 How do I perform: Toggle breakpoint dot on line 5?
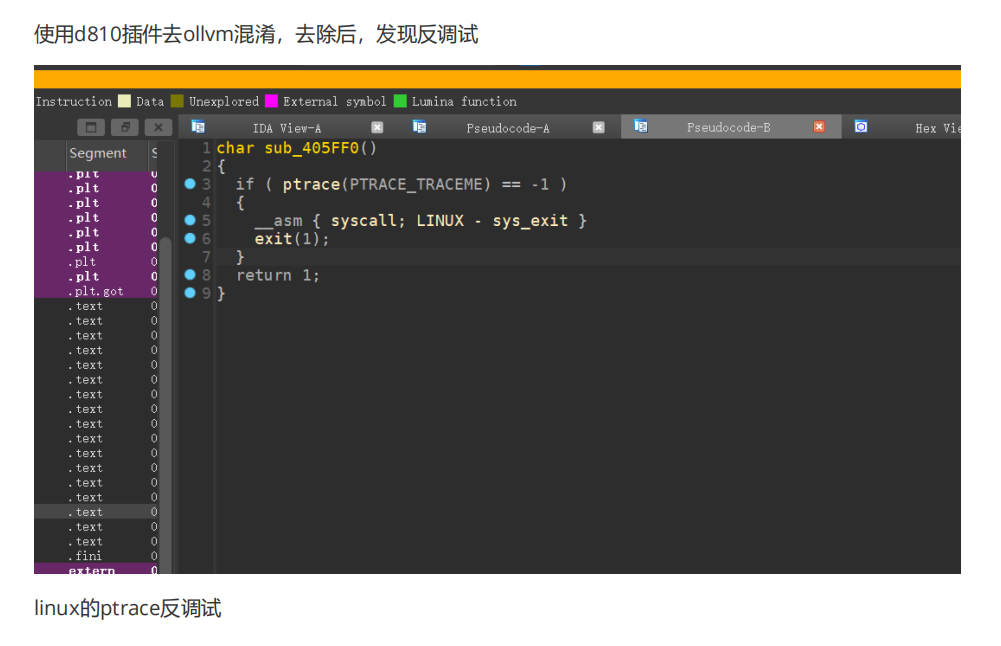(x=190, y=220)
